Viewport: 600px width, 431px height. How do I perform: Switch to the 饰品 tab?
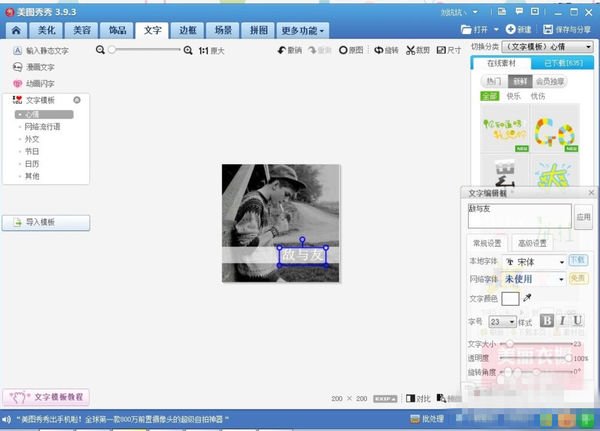click(117, 30)
